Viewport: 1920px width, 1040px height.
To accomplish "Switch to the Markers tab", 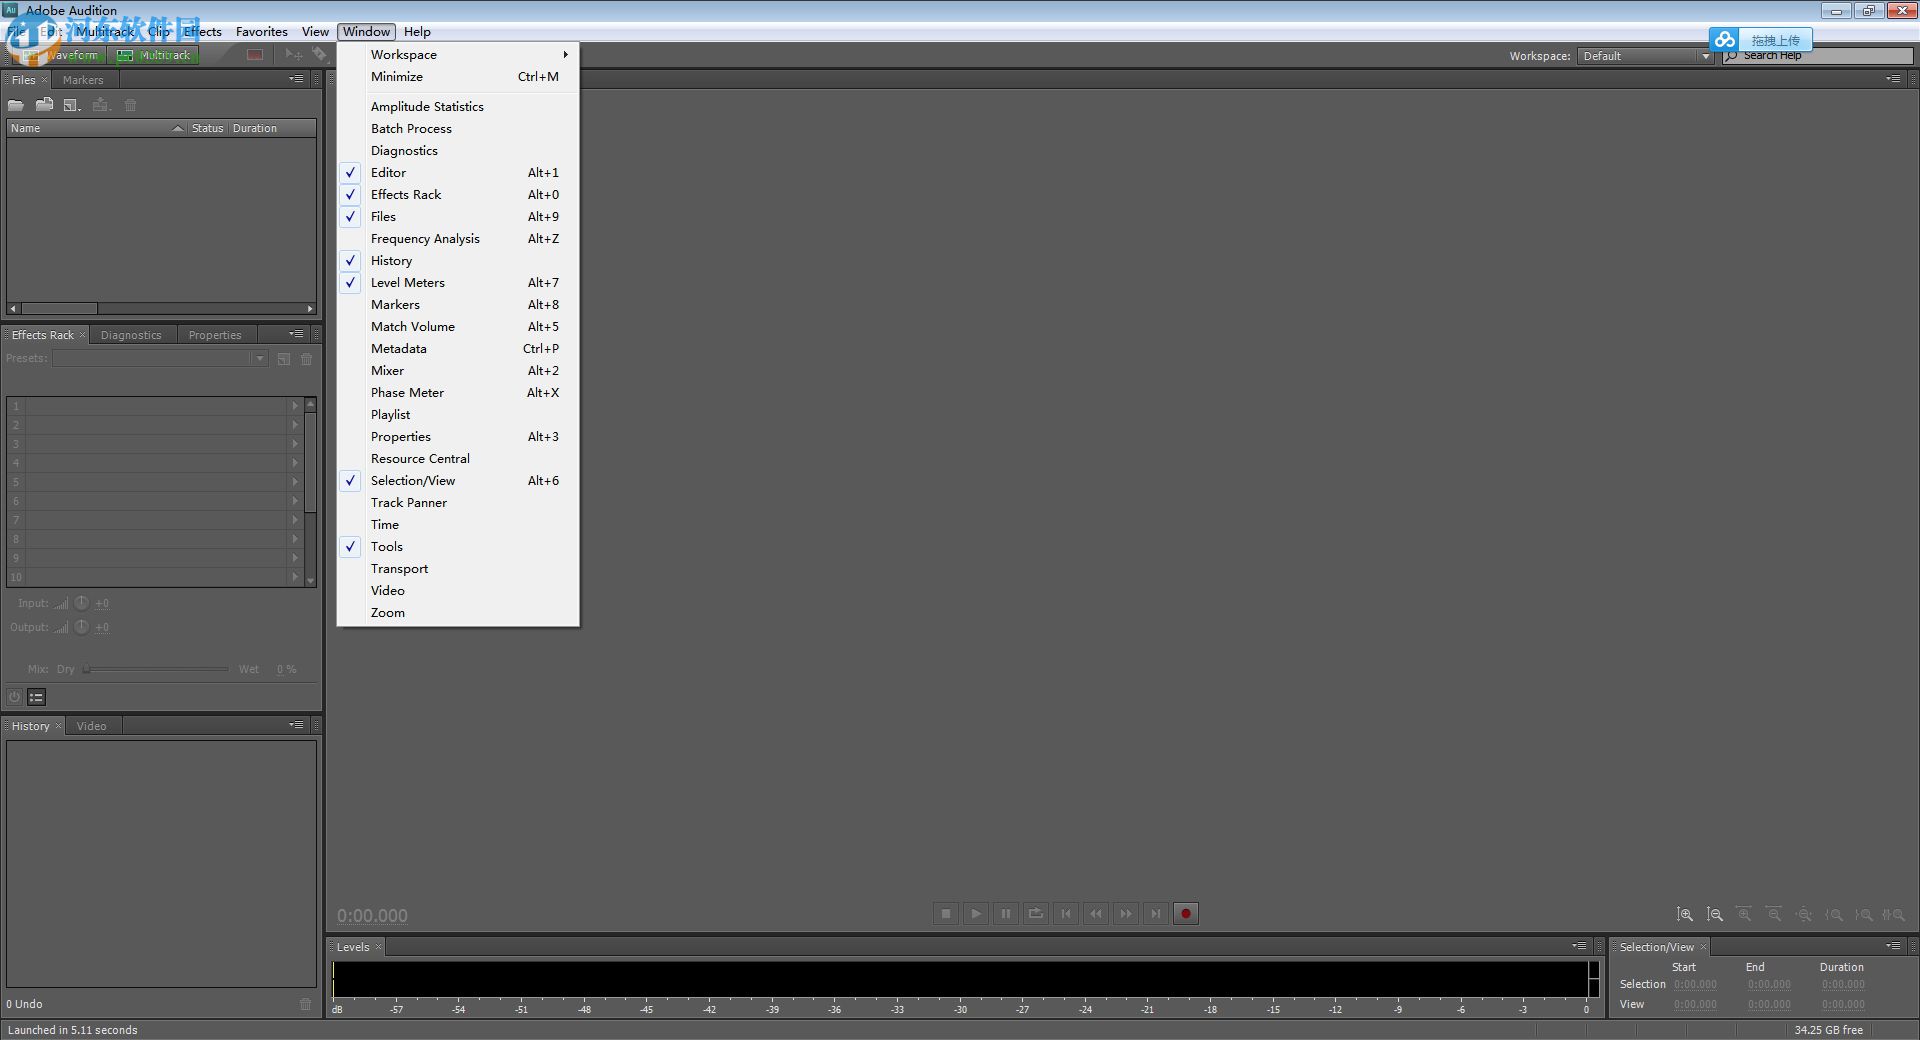I will 84,79.
